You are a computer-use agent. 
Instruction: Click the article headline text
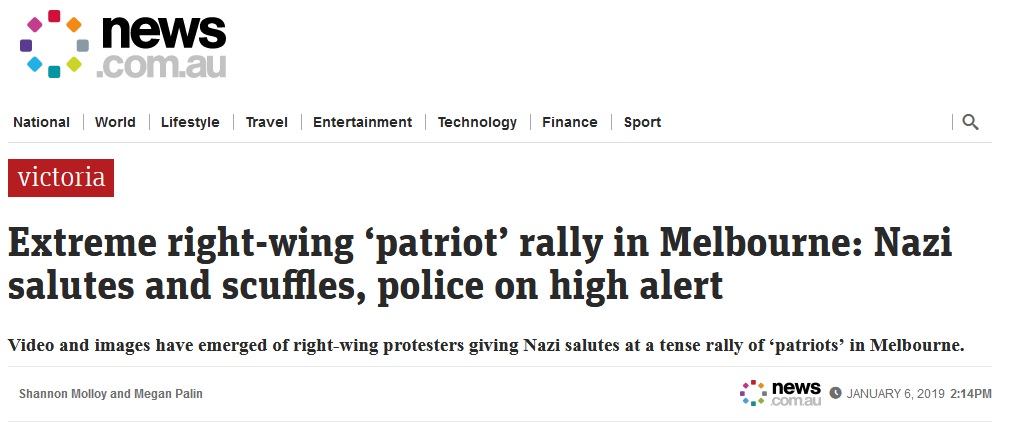[x=480, y=263]
